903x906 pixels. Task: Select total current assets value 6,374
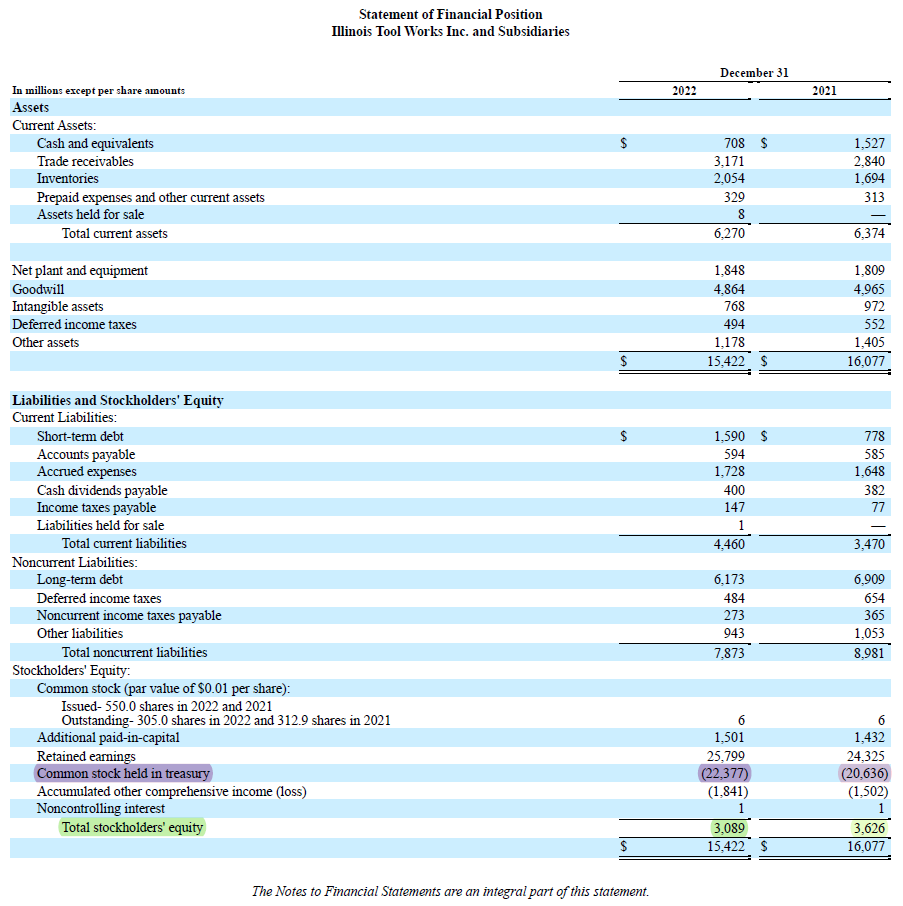pos(869,233)
